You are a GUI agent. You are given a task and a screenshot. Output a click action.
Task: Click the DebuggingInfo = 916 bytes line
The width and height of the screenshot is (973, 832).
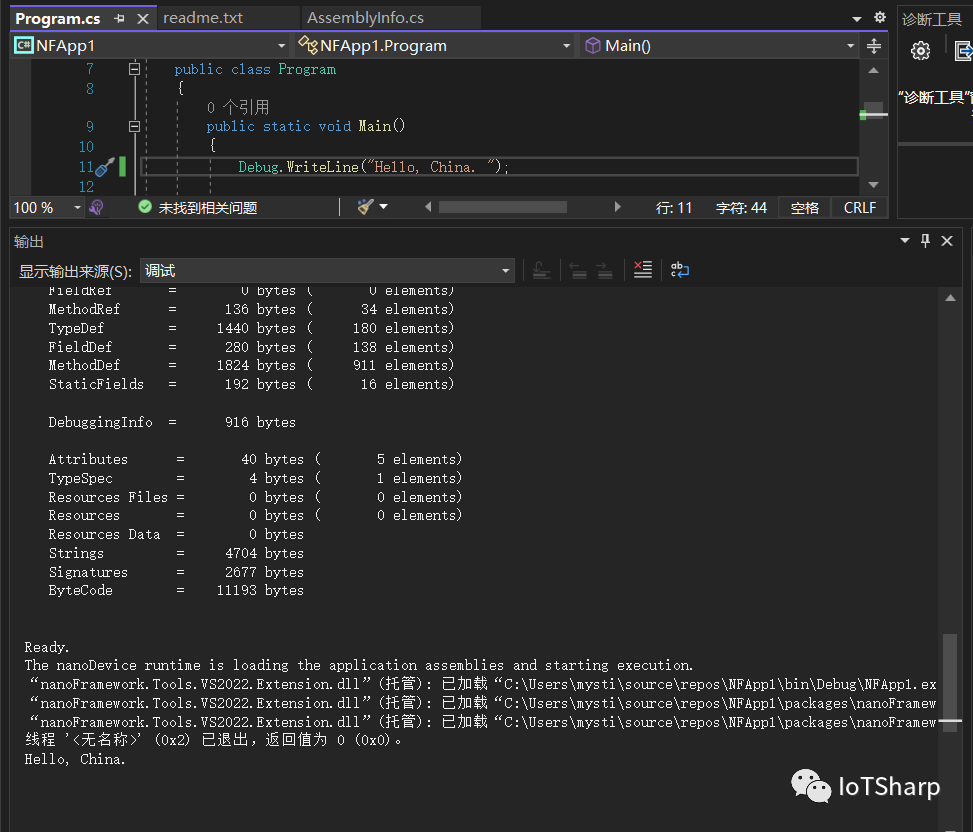point(172,423)
